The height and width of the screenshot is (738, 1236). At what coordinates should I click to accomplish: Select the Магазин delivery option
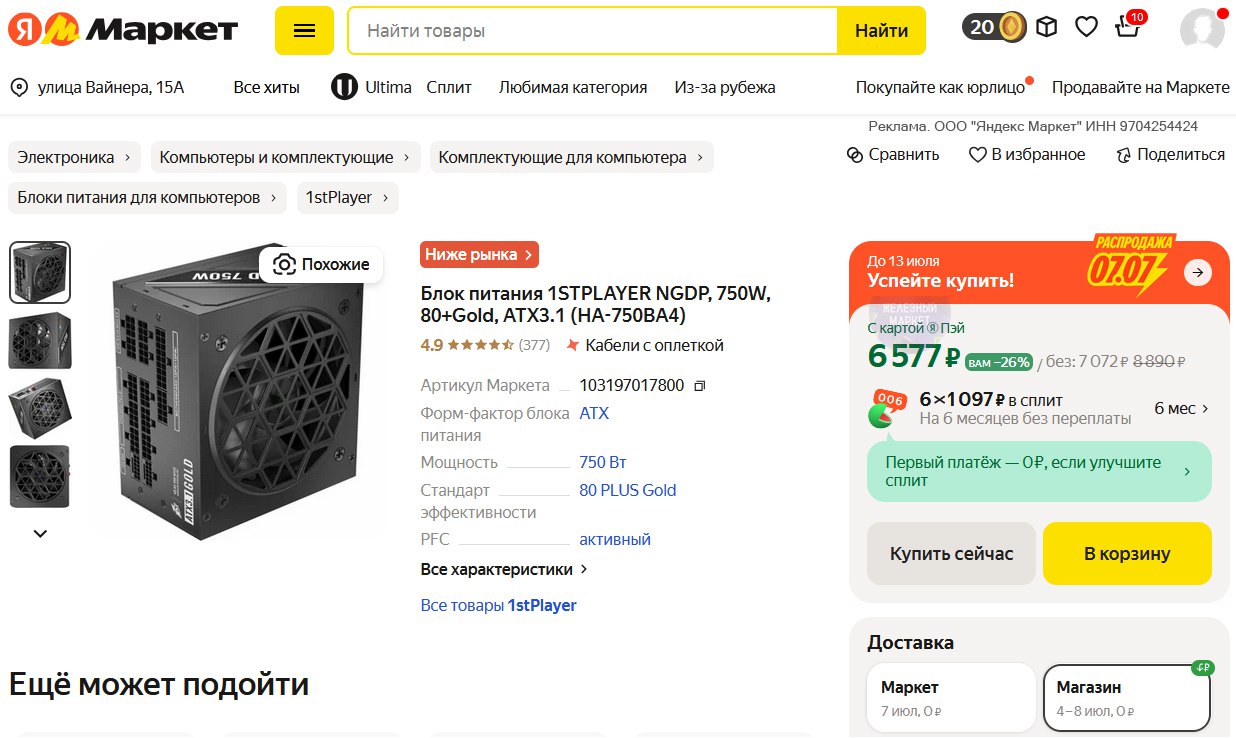pos(1126,698)
